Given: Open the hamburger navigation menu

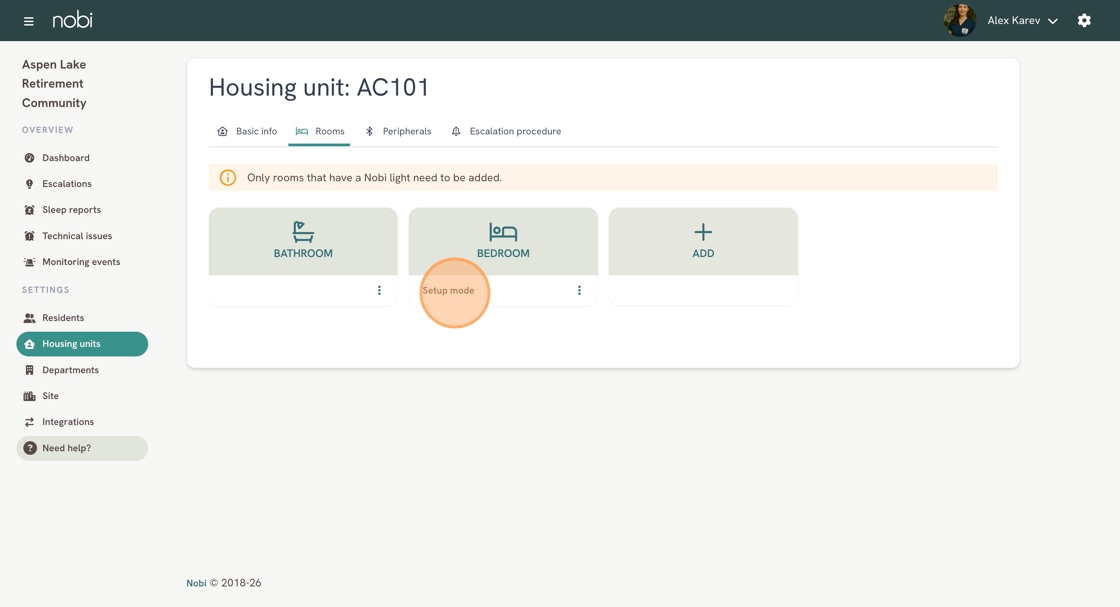Looking at the screenshot, I should (x=28, y=21).
